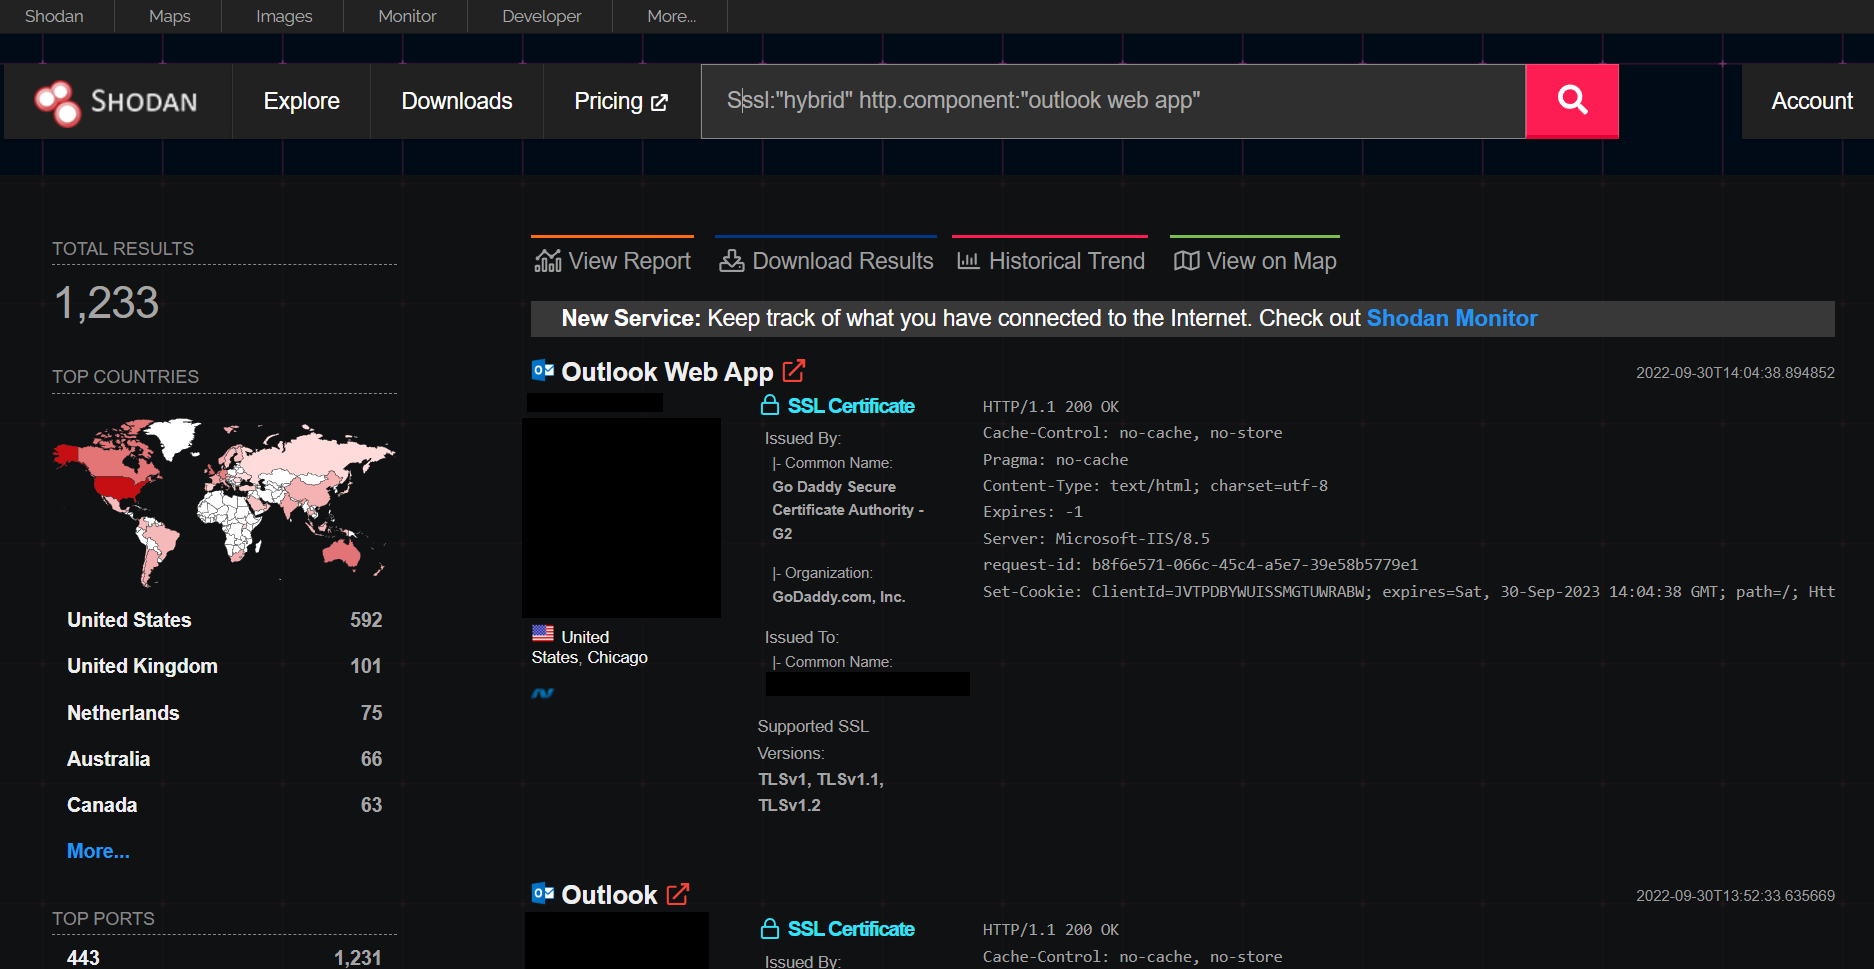Click the Outlook icon next to Outlook Web App
This screenshot has width=1874, height=969.
click(543, 370)
